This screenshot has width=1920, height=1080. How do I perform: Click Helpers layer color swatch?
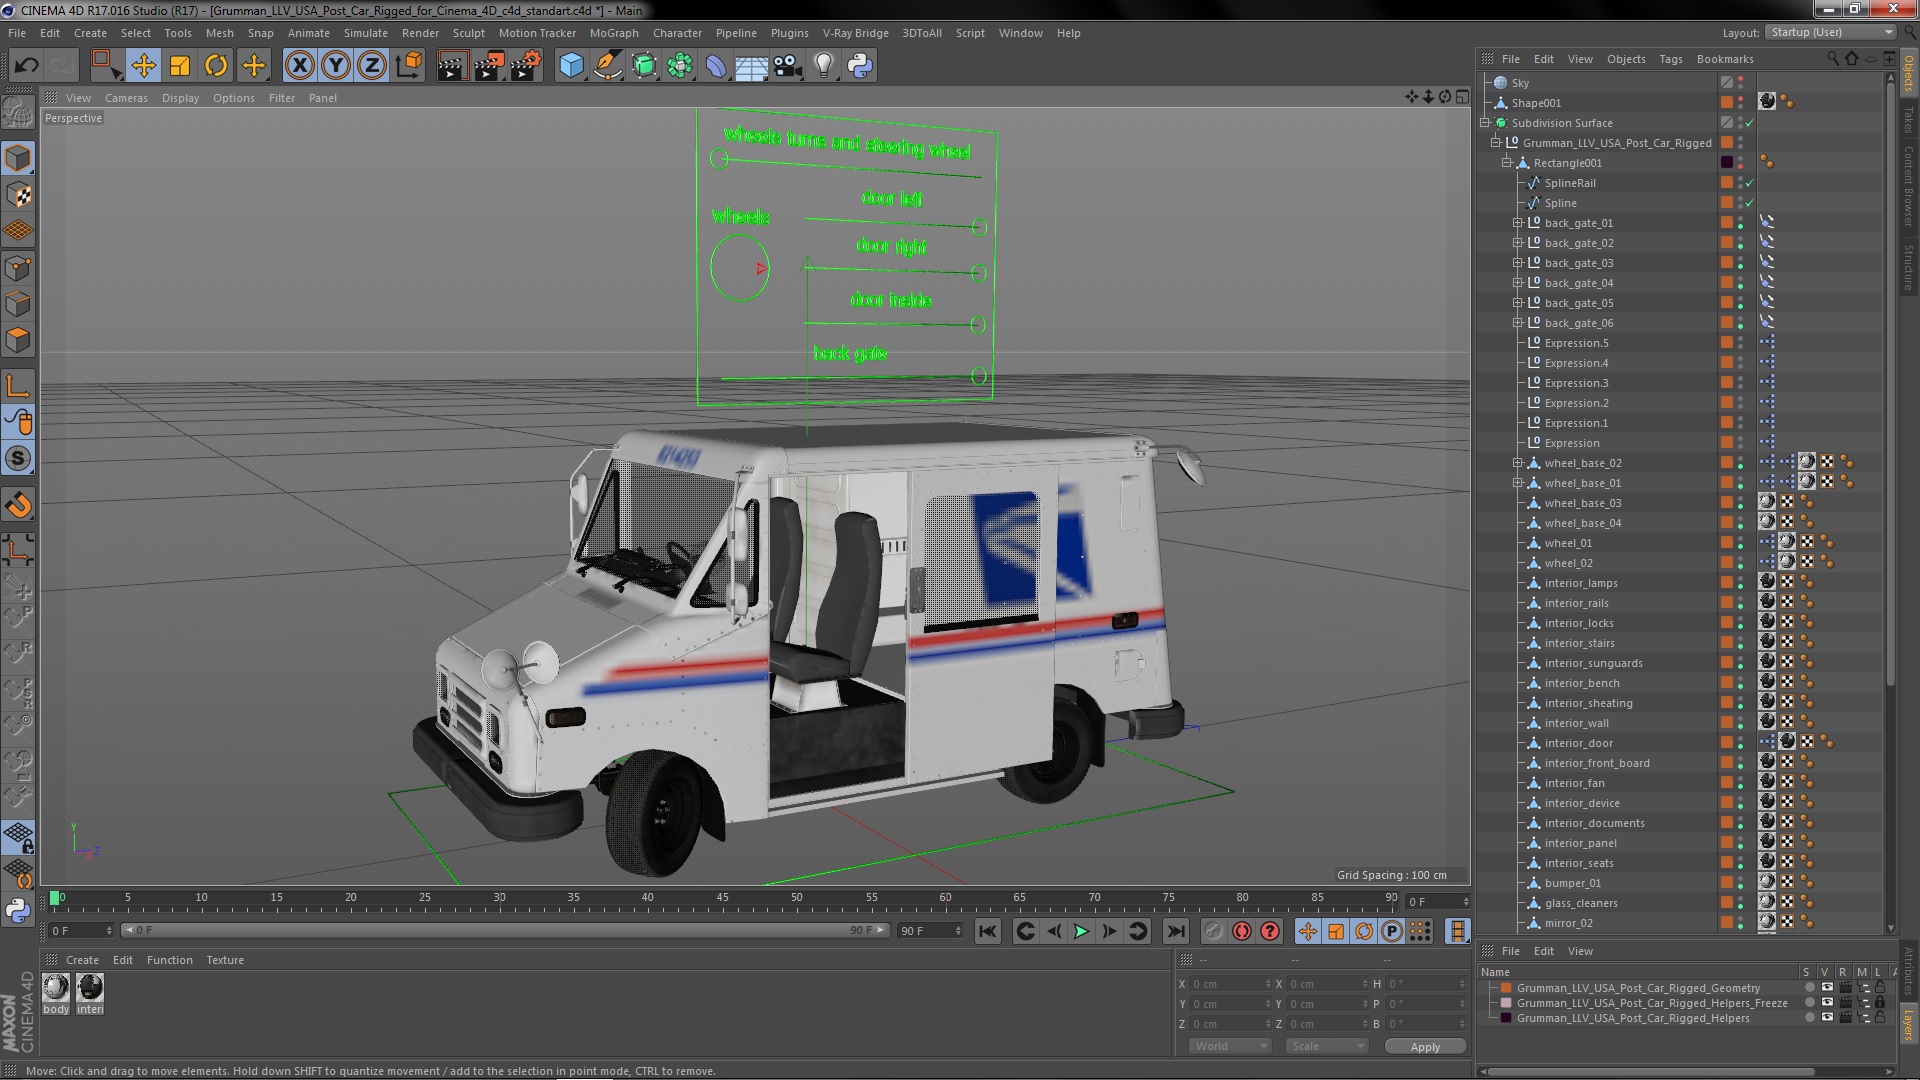click(x=1506, y=1018)
